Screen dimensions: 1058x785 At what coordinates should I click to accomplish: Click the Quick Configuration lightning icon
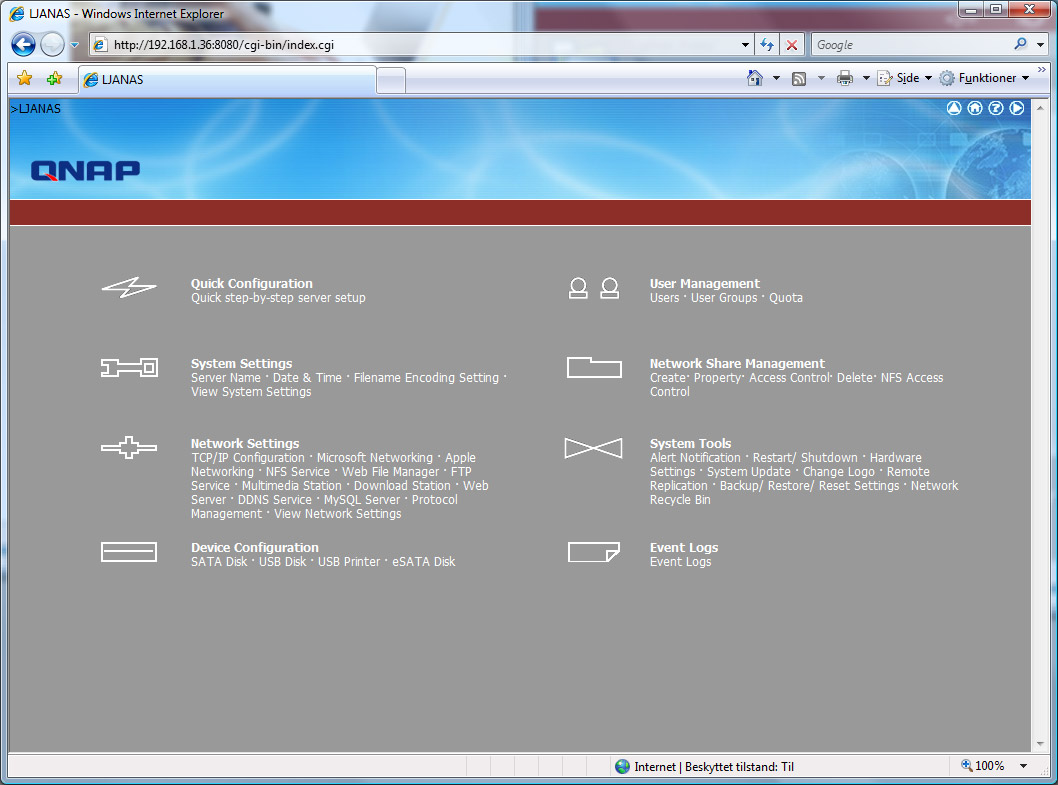point(129,289)
